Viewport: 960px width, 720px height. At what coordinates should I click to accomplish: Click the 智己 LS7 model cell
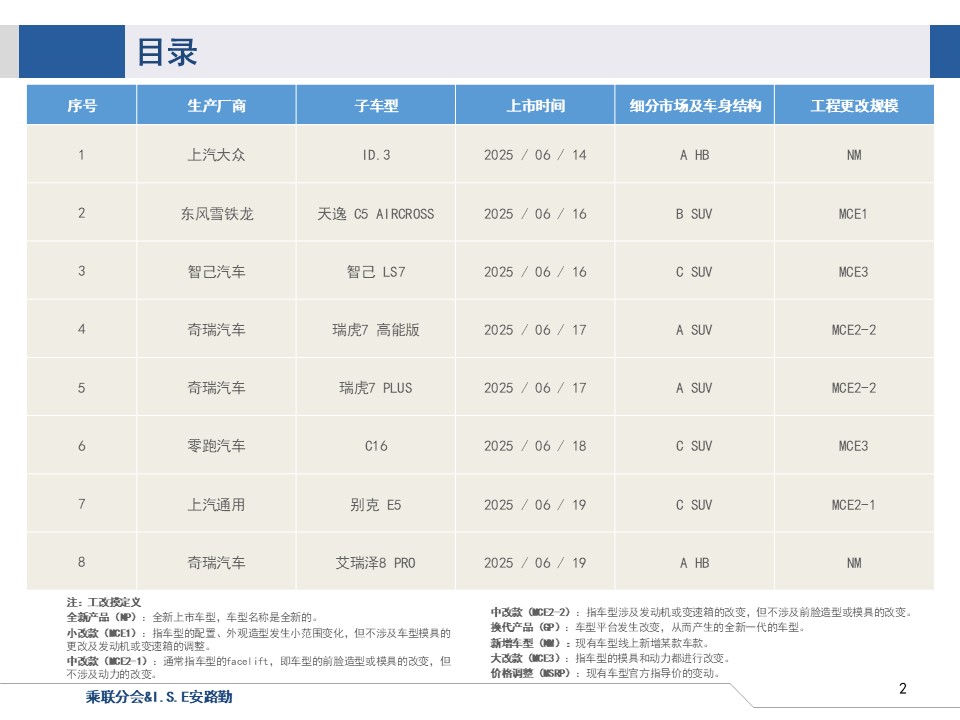(376, 272)
